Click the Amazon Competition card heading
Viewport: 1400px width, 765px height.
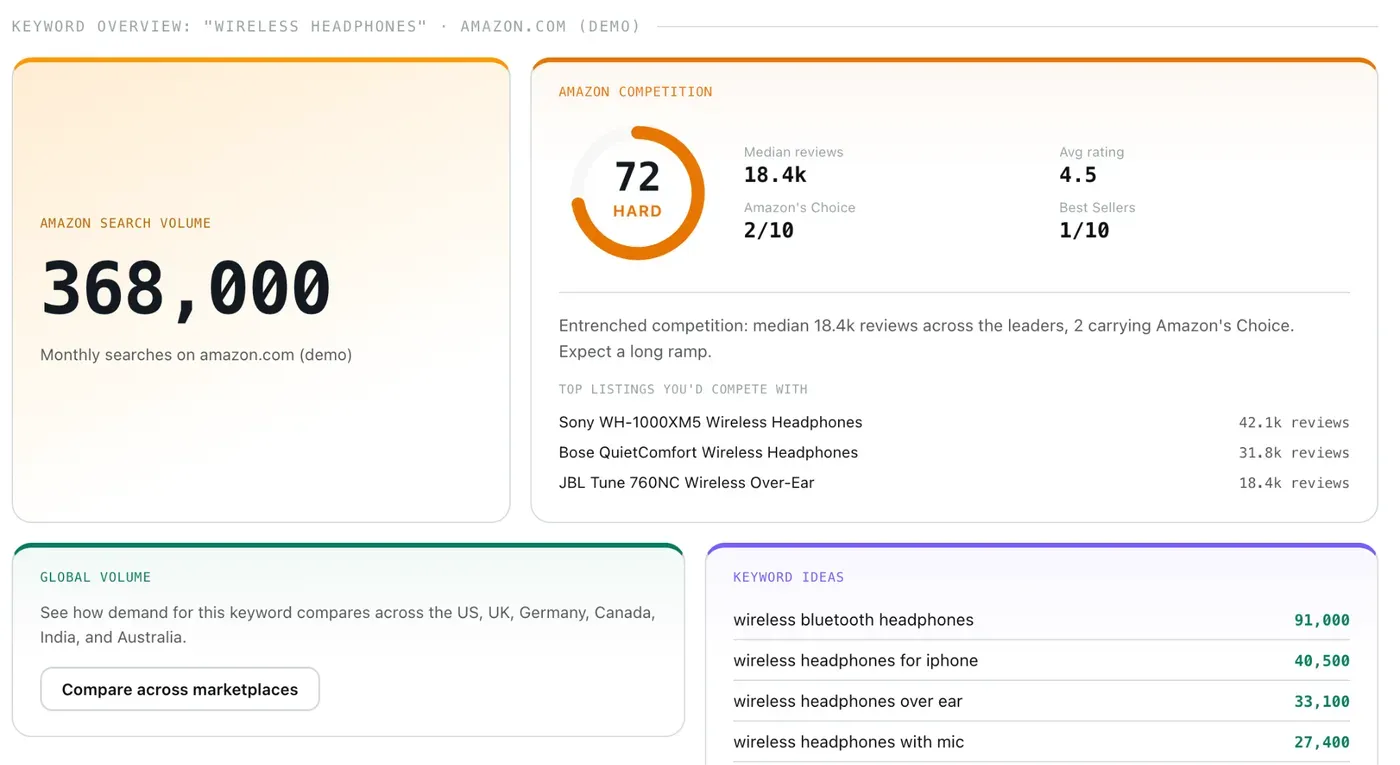click(x=635, y=91)
